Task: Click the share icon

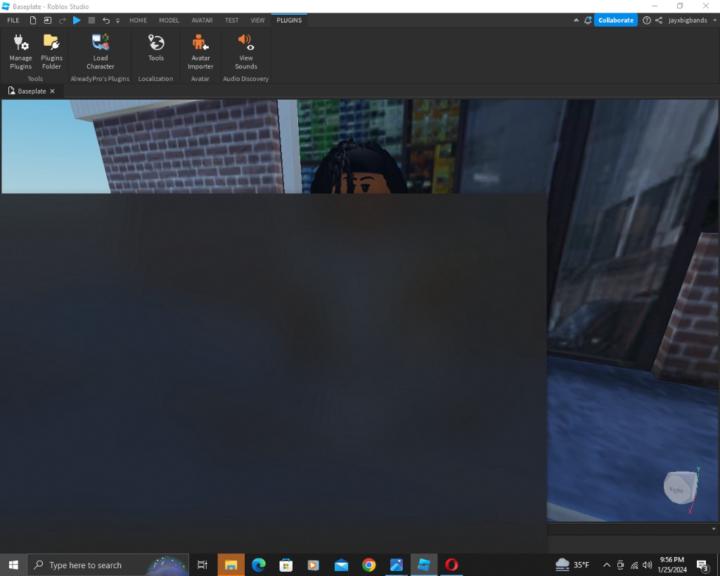Action: [x=658, y=20]
